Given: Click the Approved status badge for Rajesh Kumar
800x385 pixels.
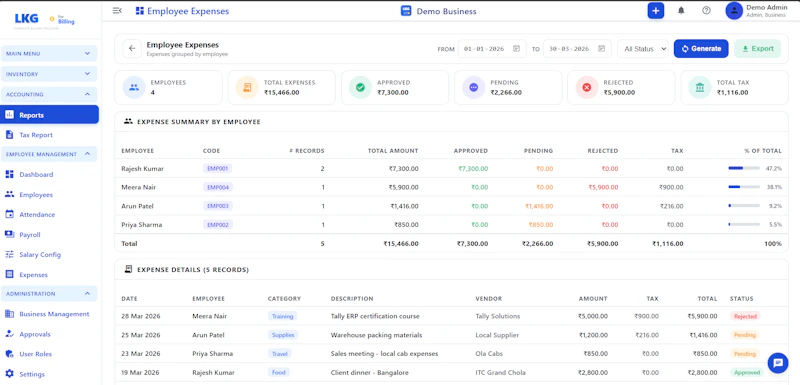Looking at the screenshot, I should (x=746, y=372).
